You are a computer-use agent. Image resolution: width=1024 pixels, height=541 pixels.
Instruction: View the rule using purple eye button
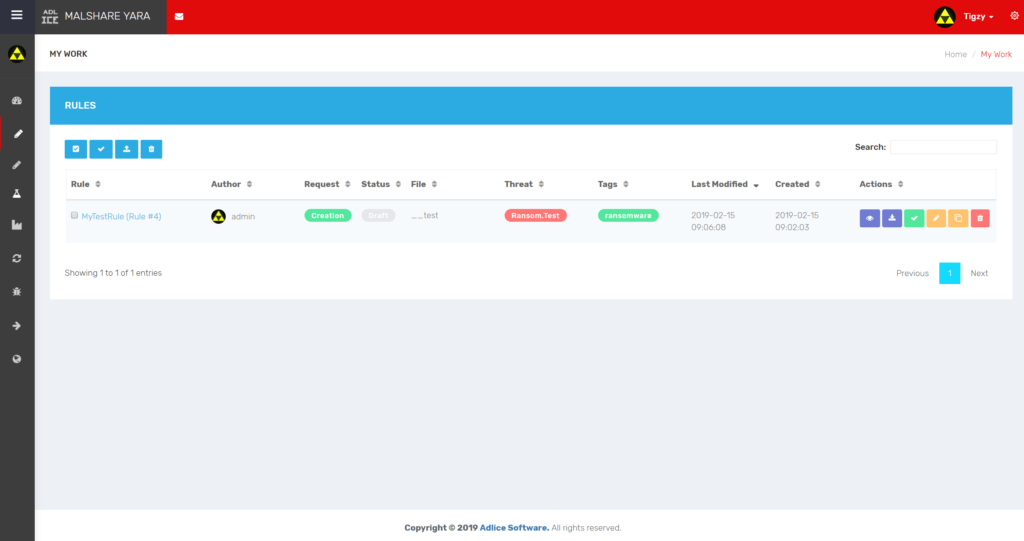pyautogui.click(x=870, y=218)
